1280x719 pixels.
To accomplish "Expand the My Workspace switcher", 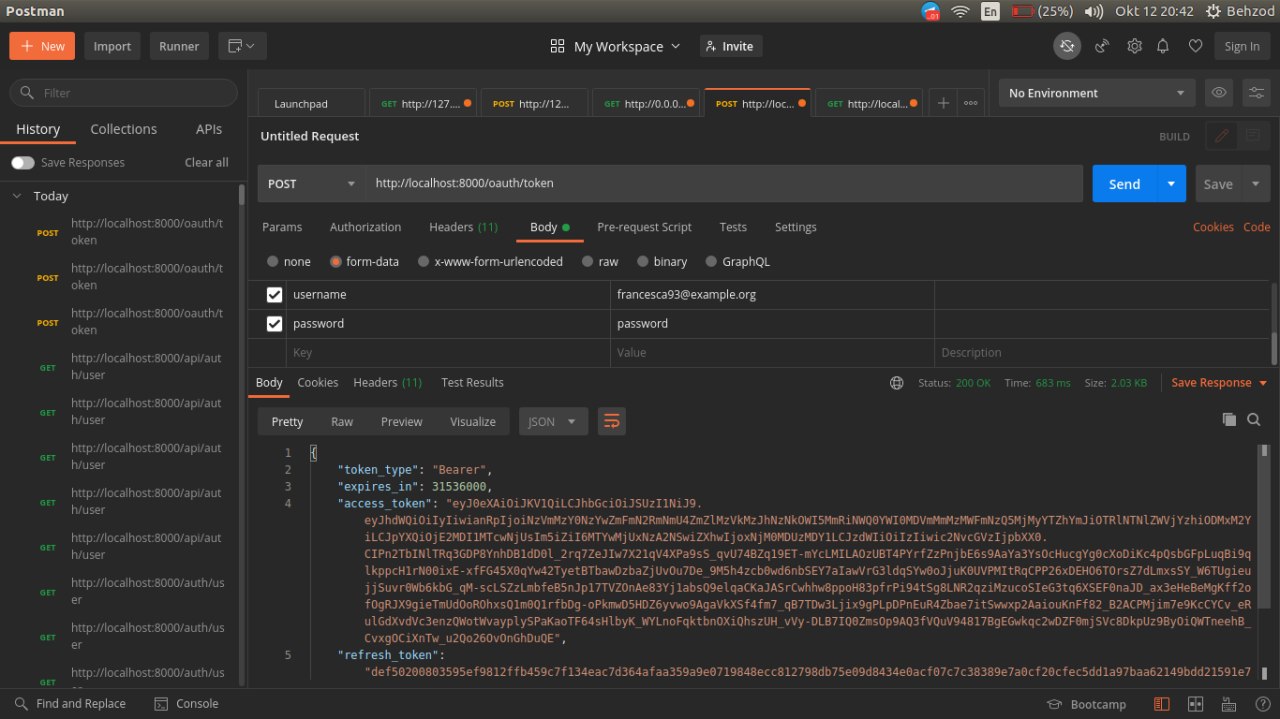I will pos(615,46).
